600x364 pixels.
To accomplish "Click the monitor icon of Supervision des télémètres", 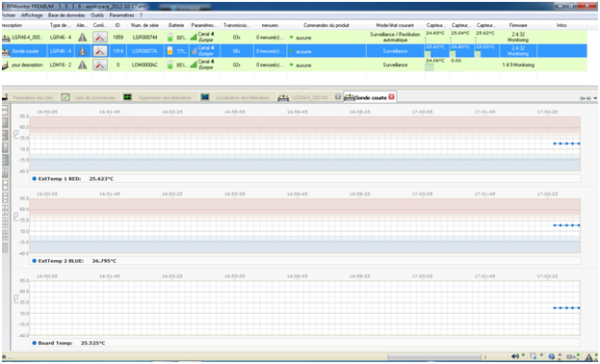I will 127,97.
